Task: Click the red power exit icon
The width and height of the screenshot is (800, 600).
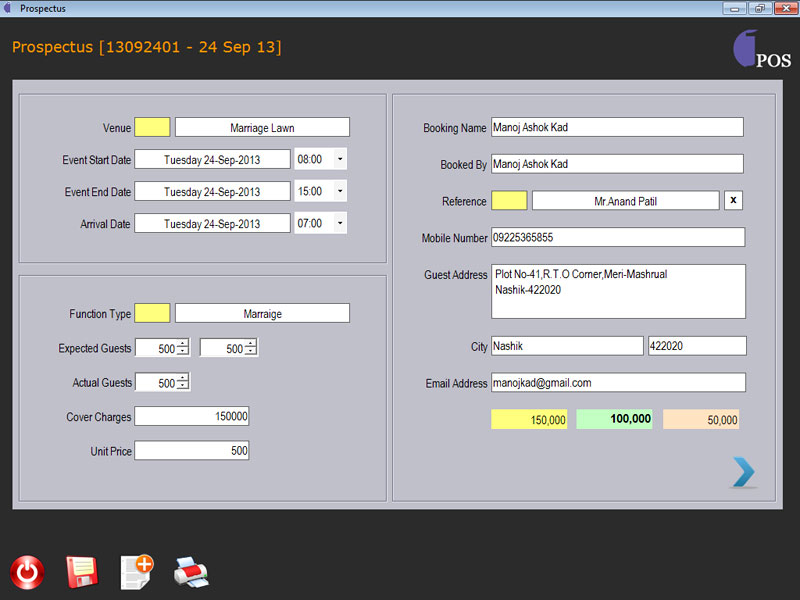Action: pos(27,572)
